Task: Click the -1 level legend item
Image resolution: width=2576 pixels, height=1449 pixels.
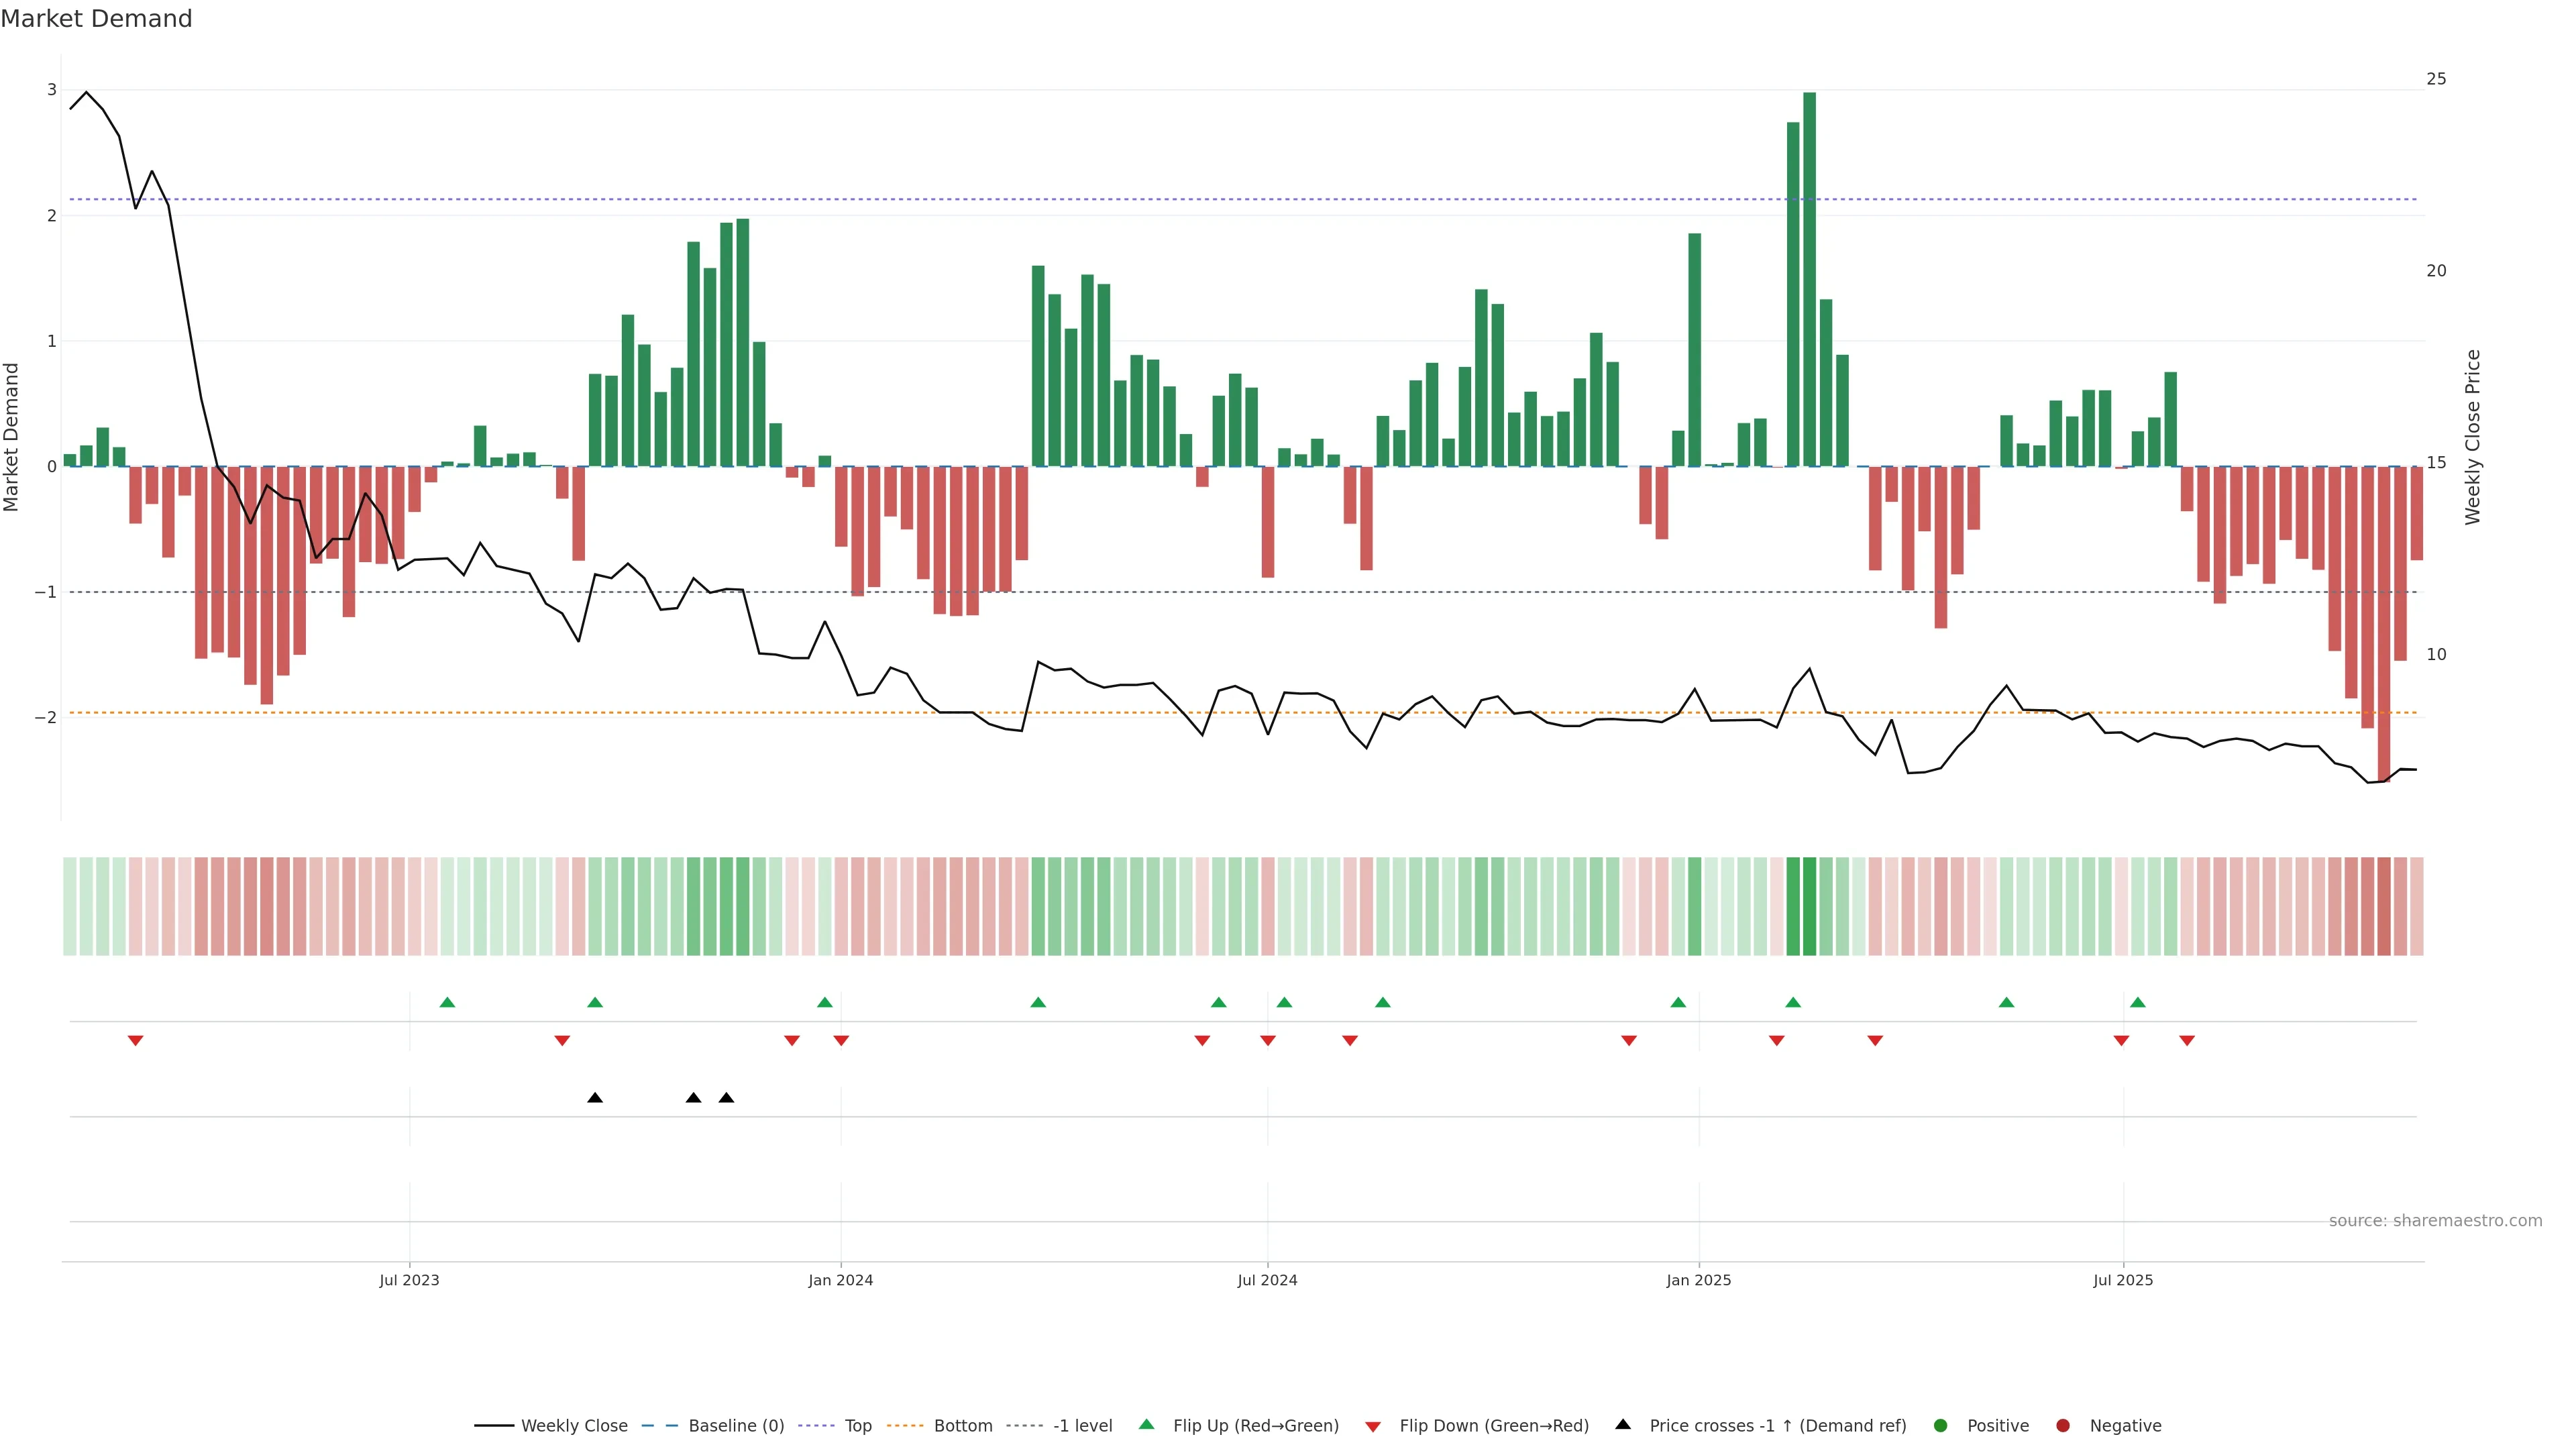Action: pos(1082,1426)
